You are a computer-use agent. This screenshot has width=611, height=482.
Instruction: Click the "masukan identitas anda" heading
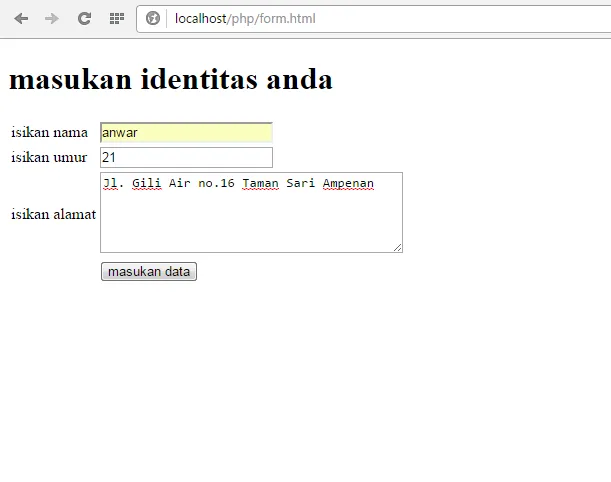(171, 79)
